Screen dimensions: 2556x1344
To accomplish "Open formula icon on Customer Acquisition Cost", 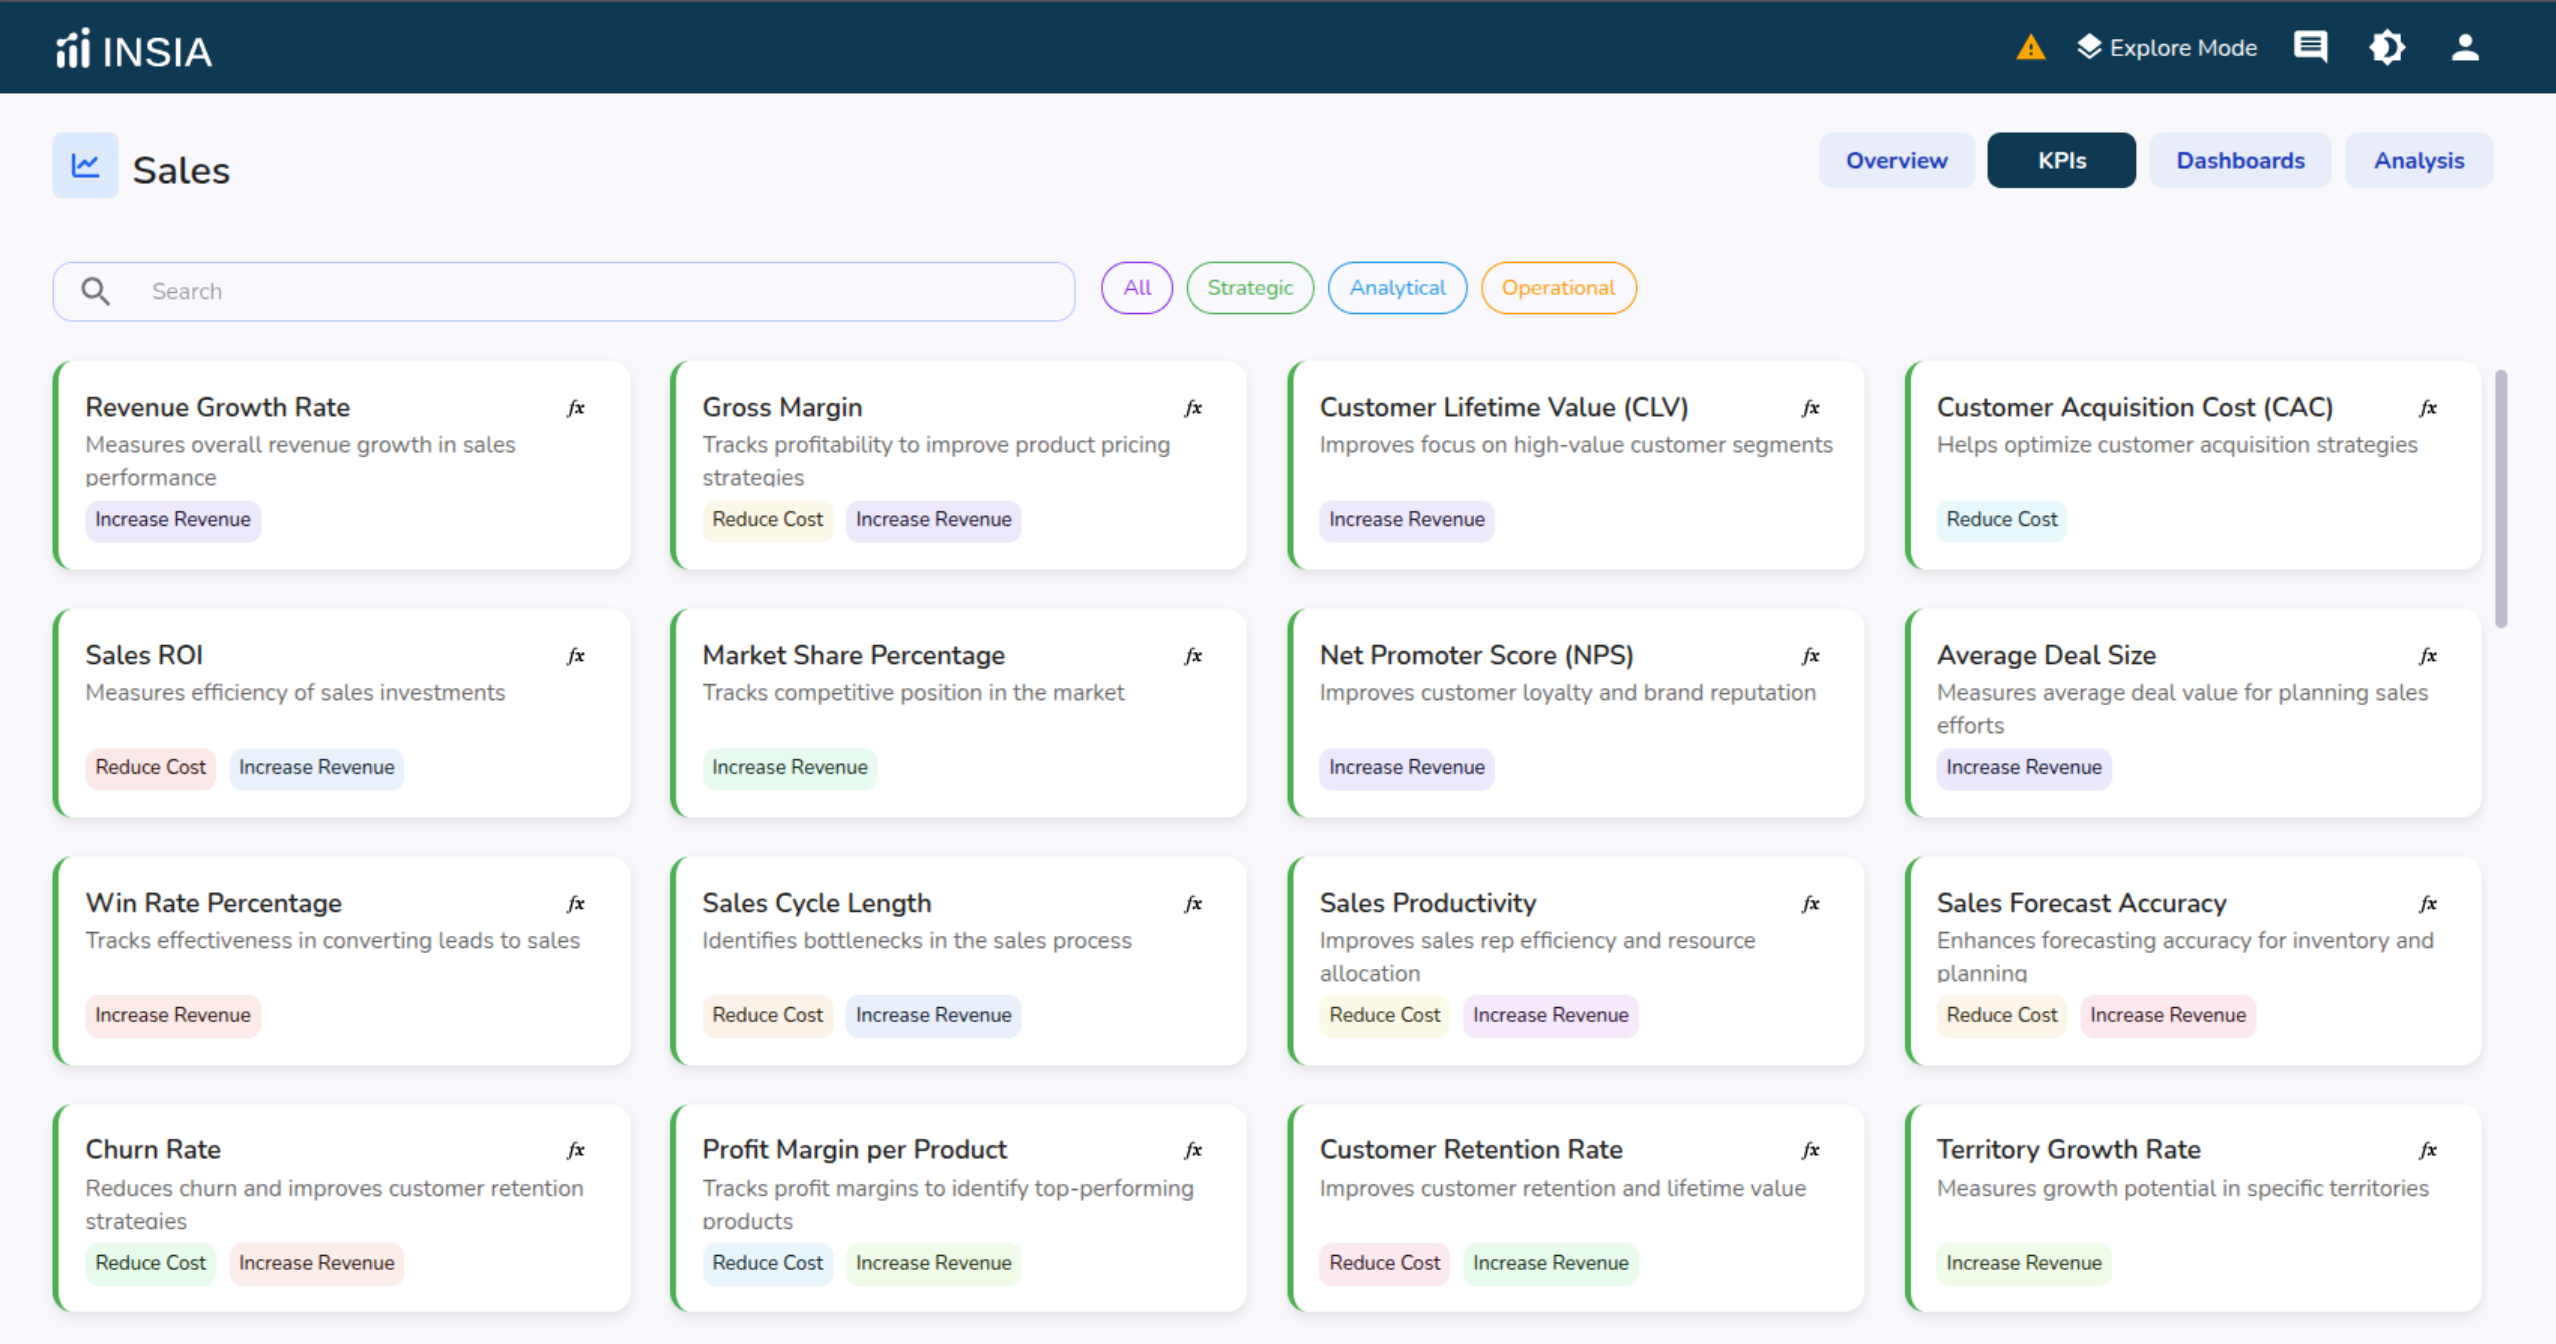I will pos(2427,408).
